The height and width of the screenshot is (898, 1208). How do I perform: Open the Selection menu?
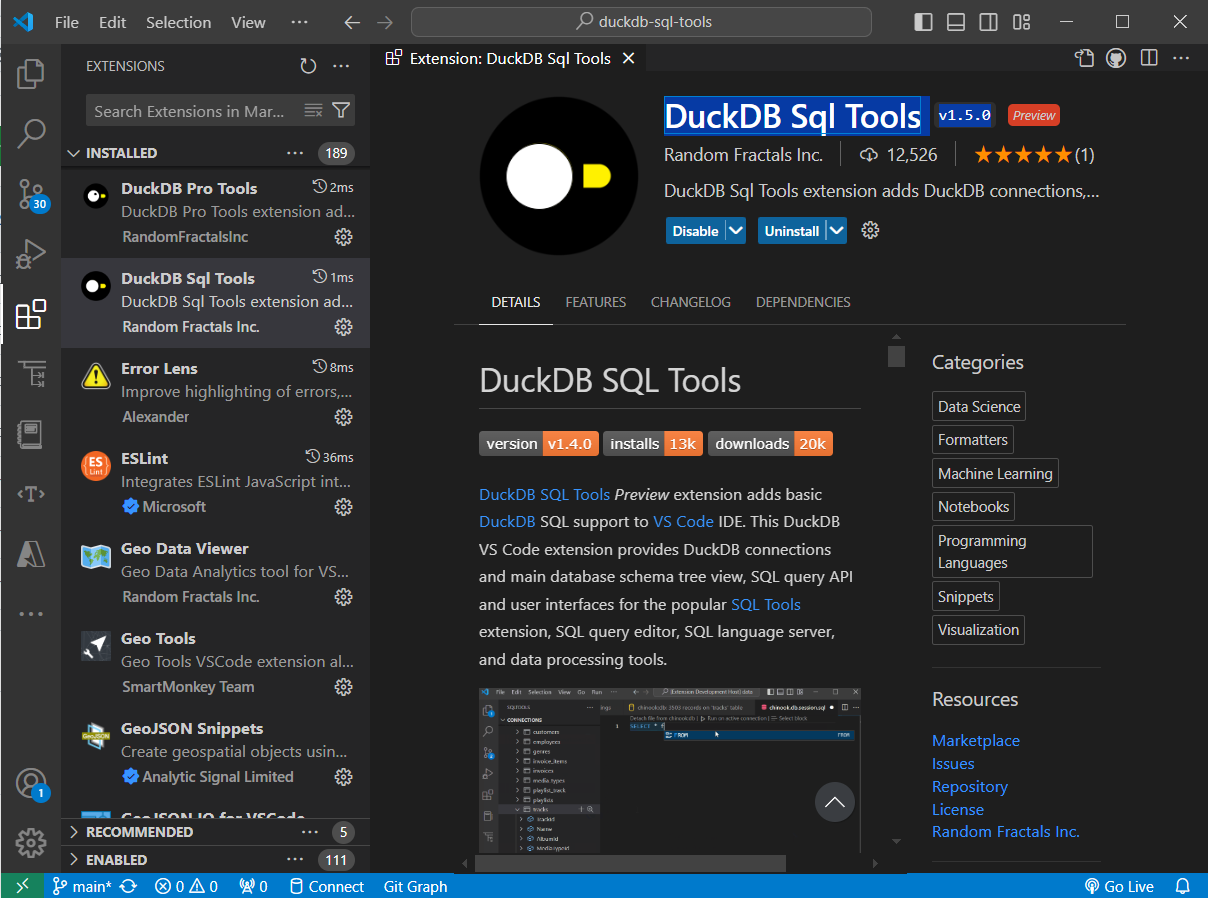click(178, 22)
